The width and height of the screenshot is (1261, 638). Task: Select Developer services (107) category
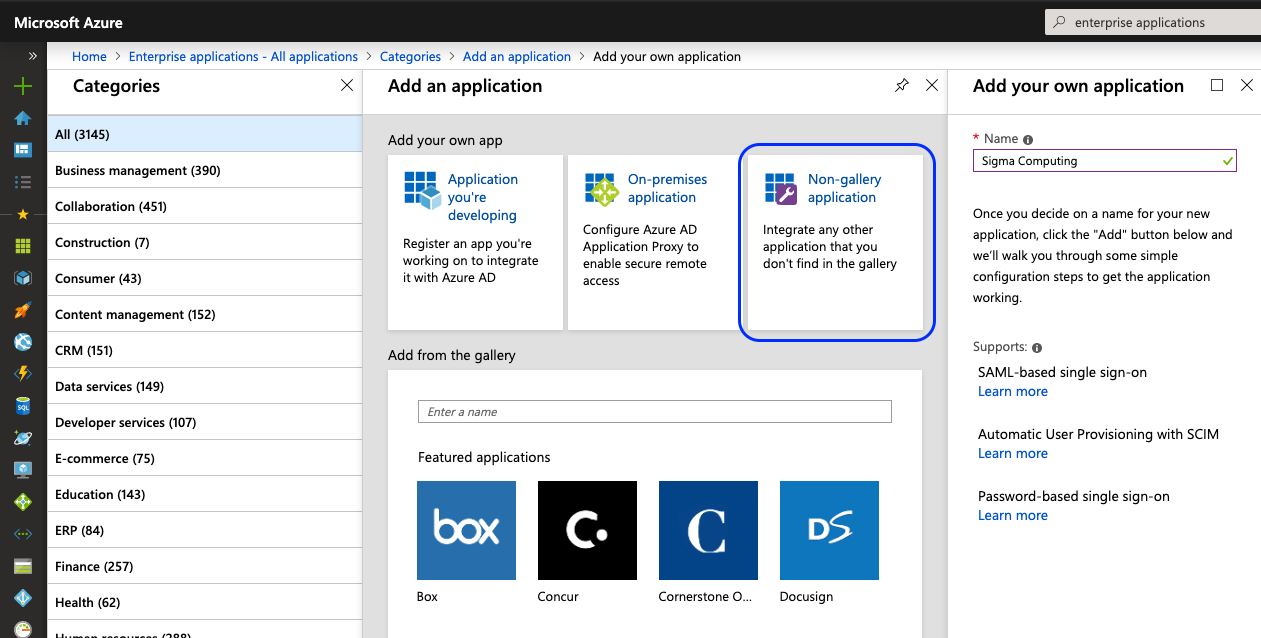[x=204, y=422]
